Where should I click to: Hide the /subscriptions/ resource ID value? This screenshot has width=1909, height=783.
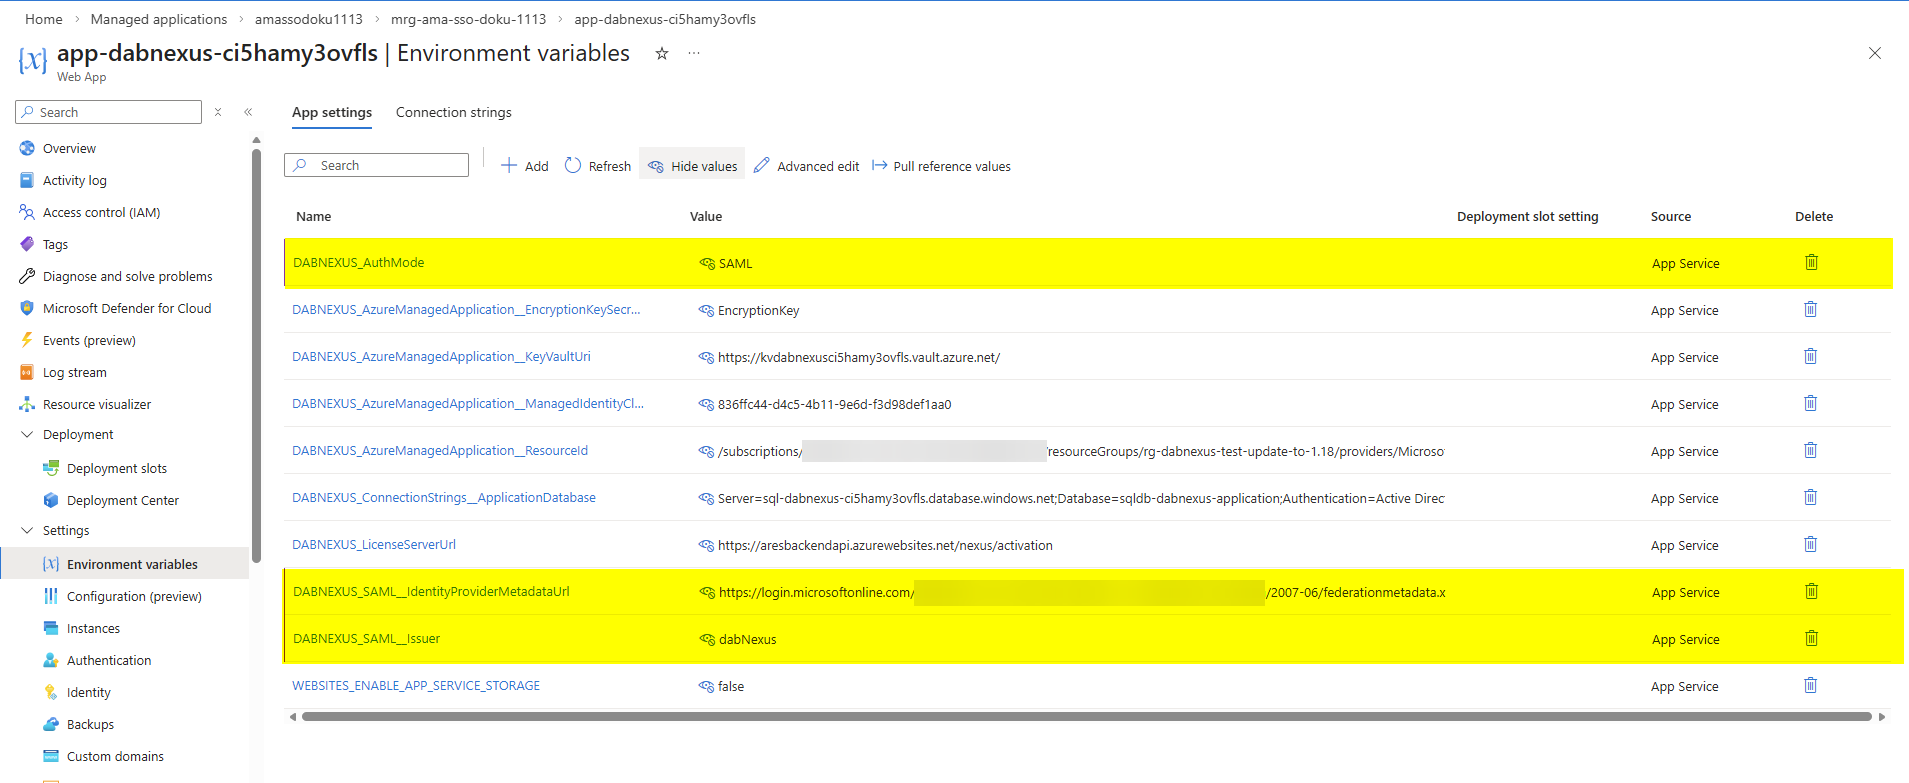(706, 452)
